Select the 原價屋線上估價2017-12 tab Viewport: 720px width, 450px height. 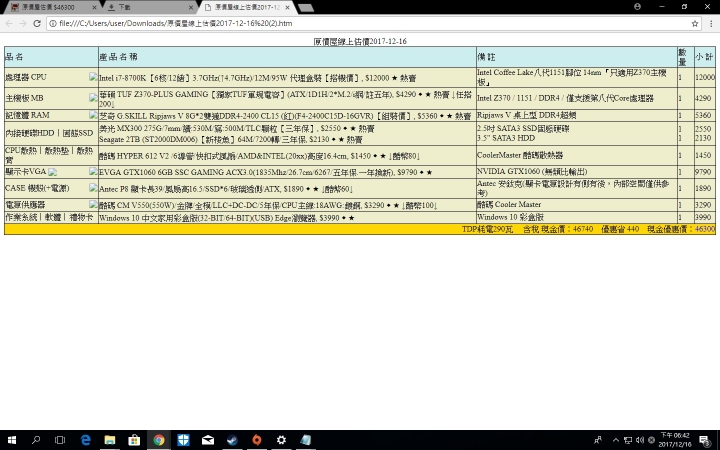coord(247,7)
